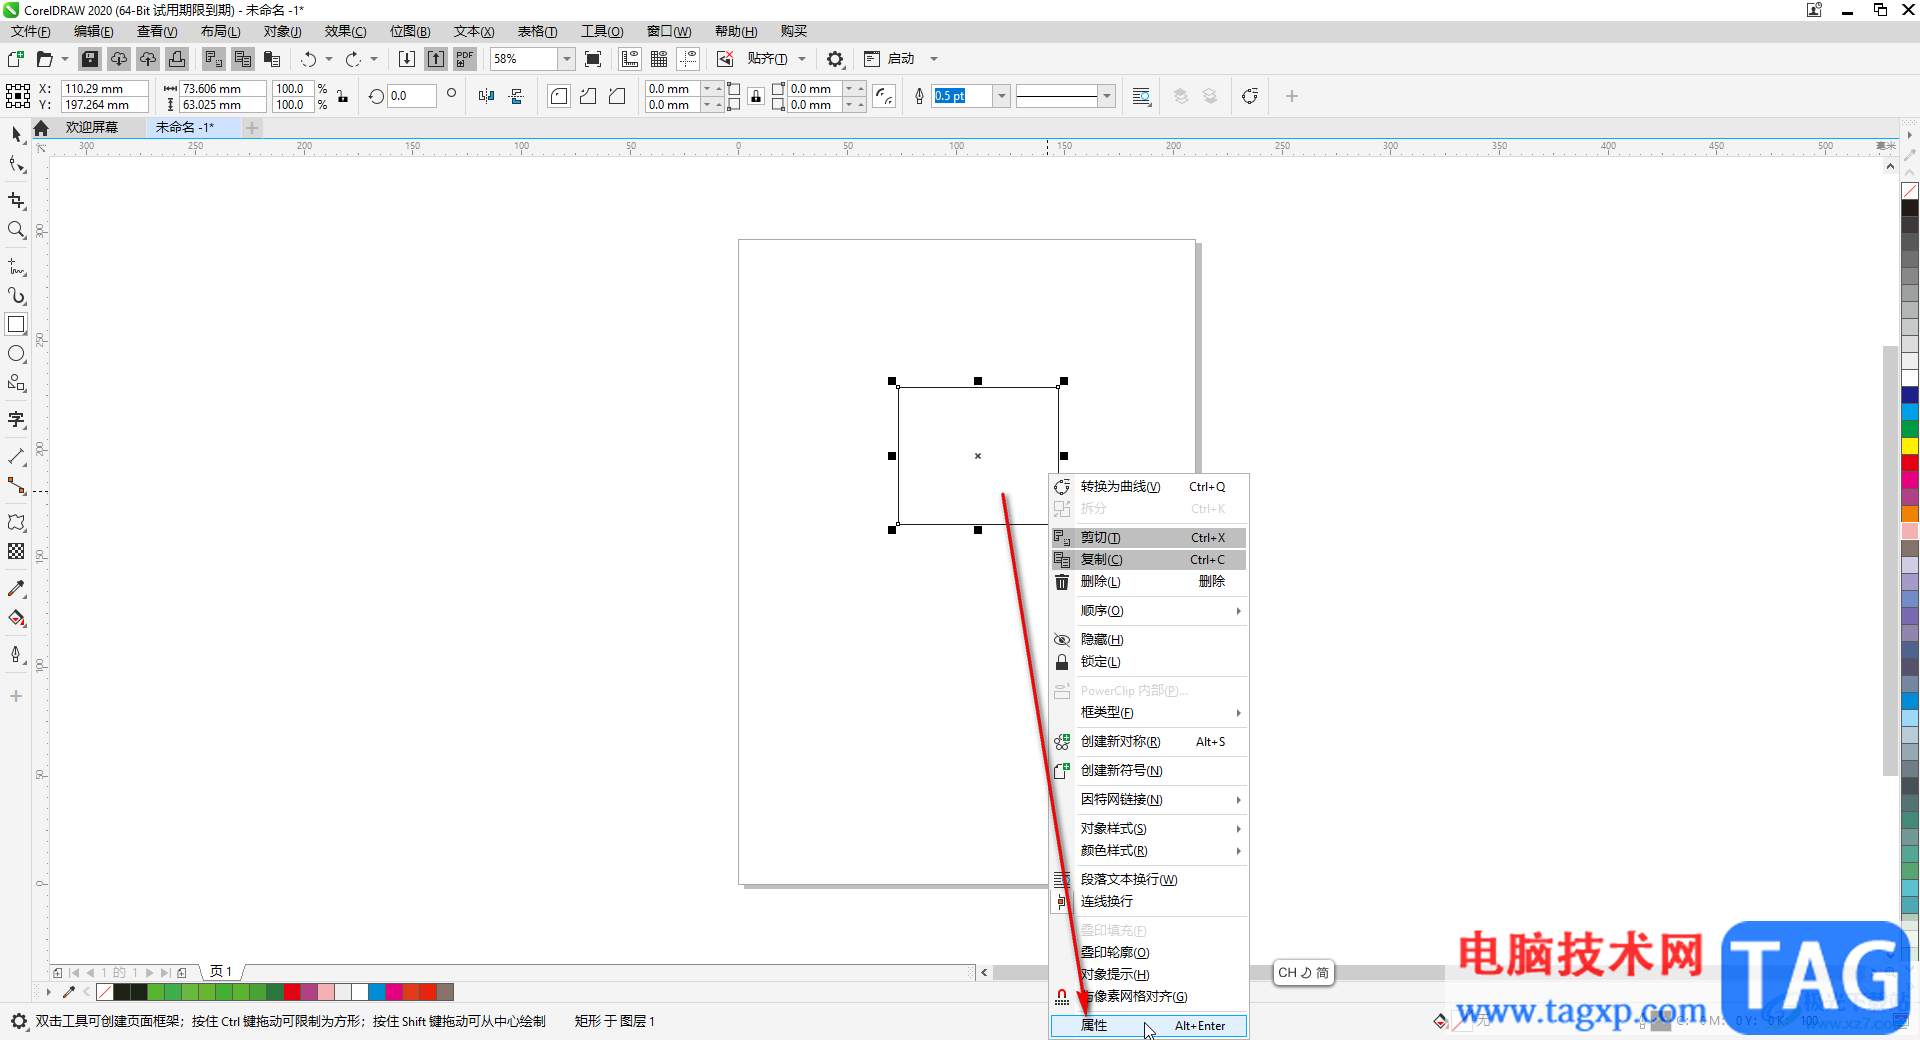Click the Save icon in toolbar
The image size is (1920, 1040).
coord(90,59)
